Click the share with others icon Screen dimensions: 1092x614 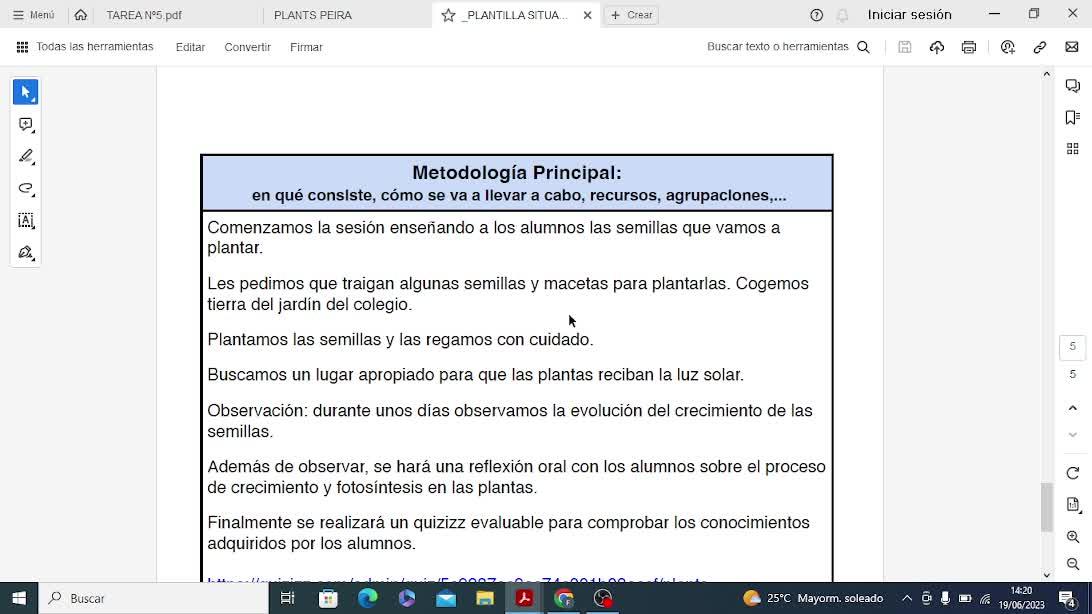tap(1008, 47)
